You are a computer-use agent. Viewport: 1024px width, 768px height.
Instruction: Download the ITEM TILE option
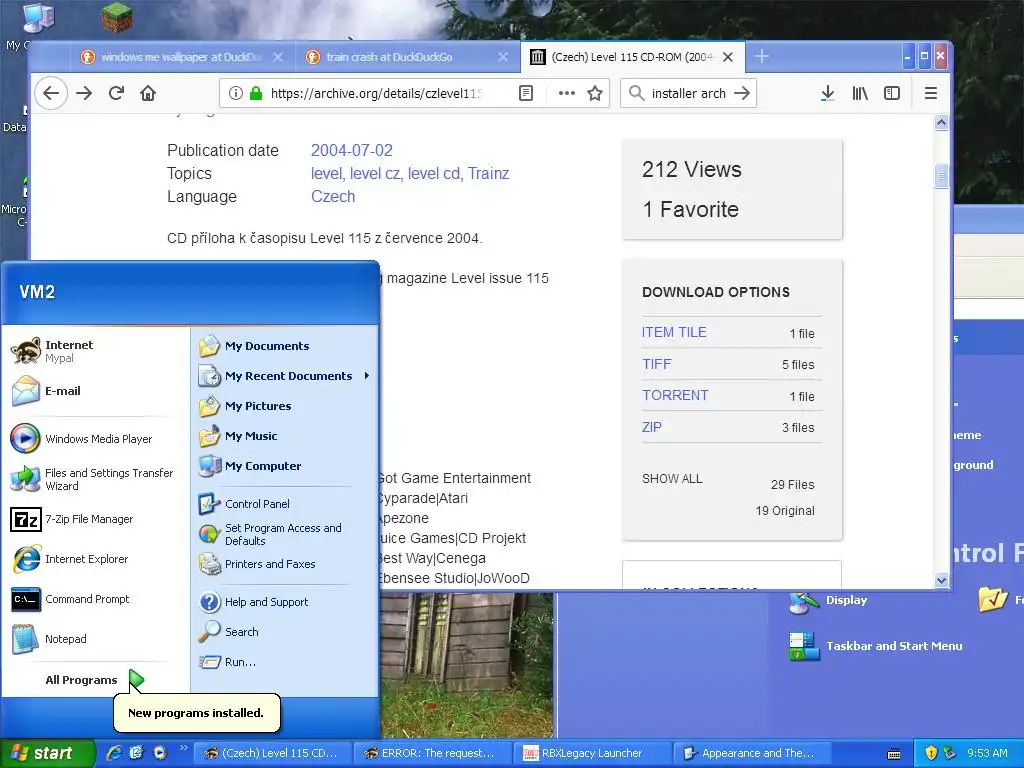pyautogui.click(x=674, y=332)
